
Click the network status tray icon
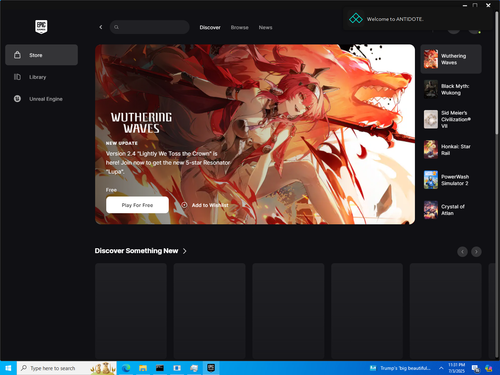click(476, 368)
